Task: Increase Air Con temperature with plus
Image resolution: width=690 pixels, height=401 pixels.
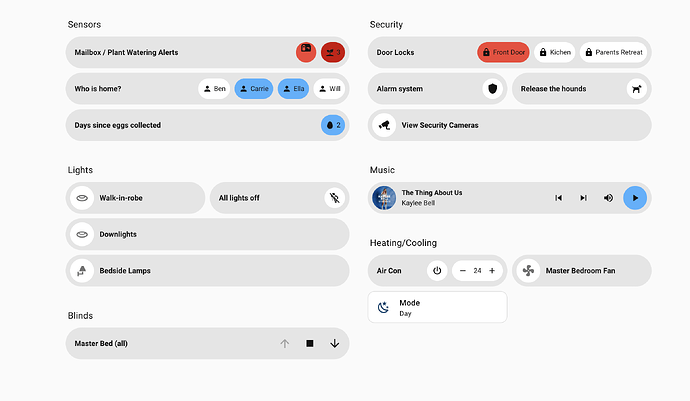Action: pyautogui.click(x=492, y=271)
